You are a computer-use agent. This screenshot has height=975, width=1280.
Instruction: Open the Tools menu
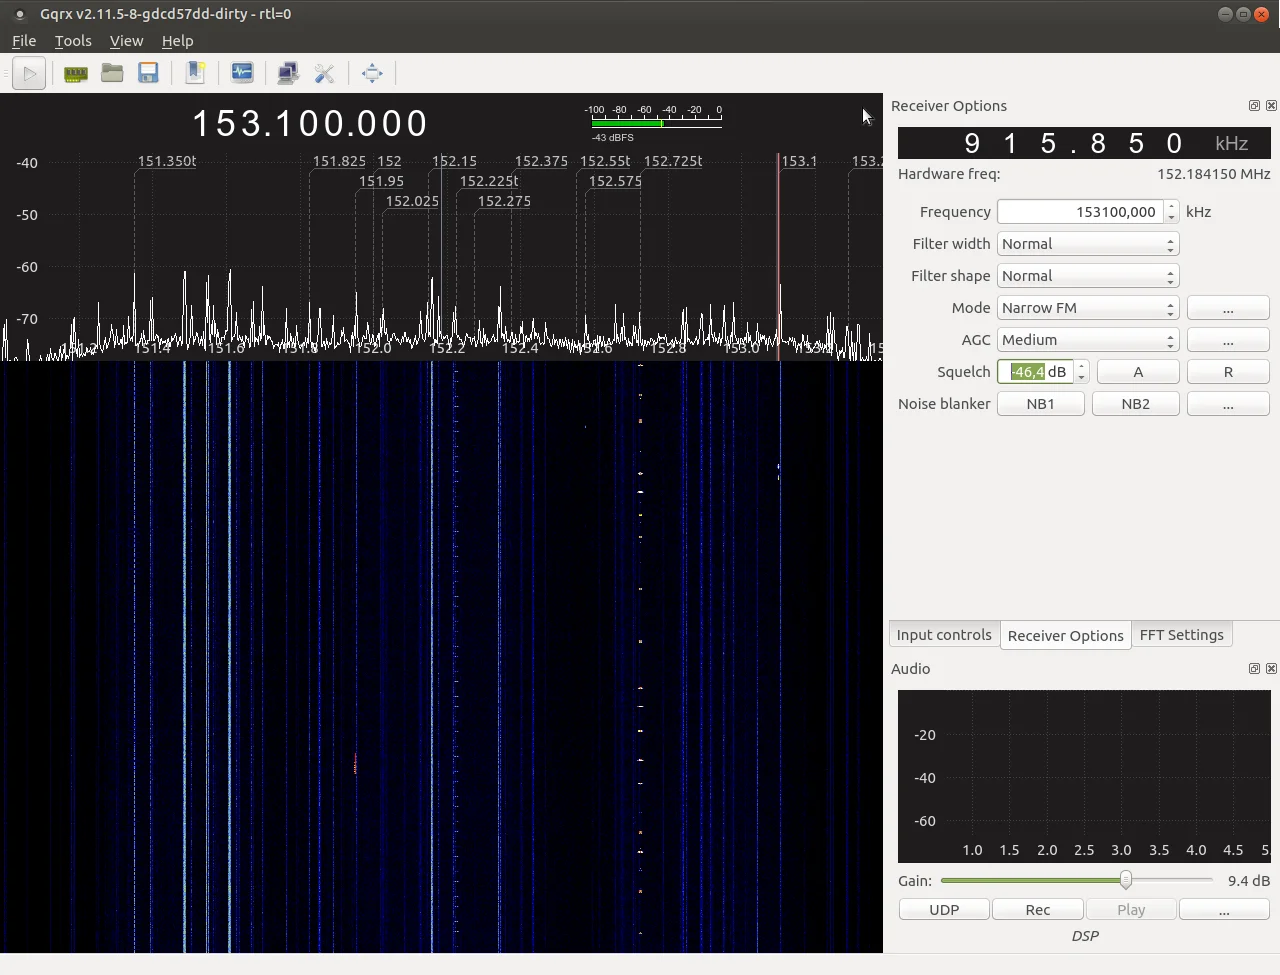[x=73, y=41]
